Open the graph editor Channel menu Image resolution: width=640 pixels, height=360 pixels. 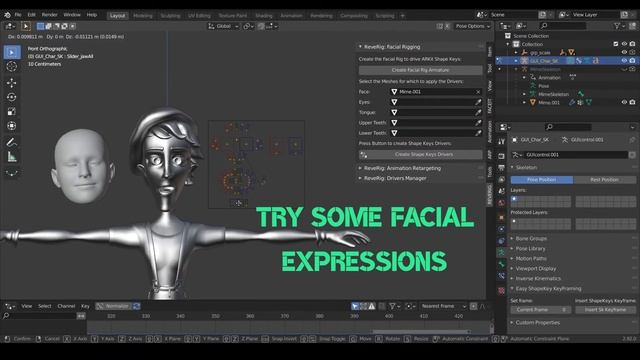click(66, 306)
